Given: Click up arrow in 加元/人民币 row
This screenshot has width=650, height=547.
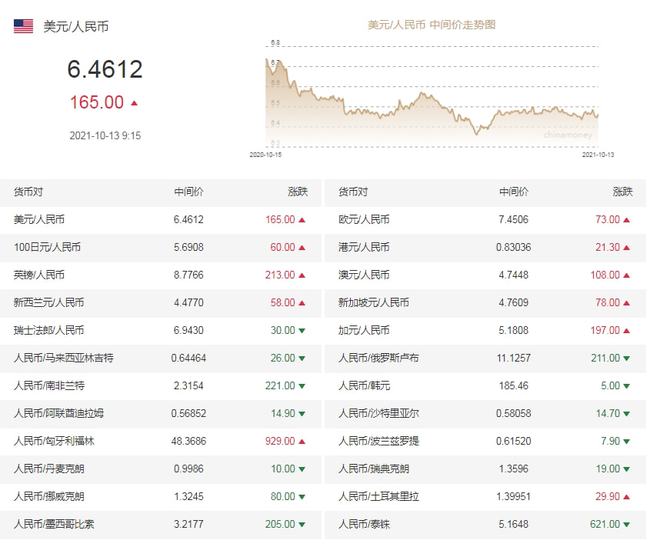Looking at the screenshot, I should [x=626, y=331].
